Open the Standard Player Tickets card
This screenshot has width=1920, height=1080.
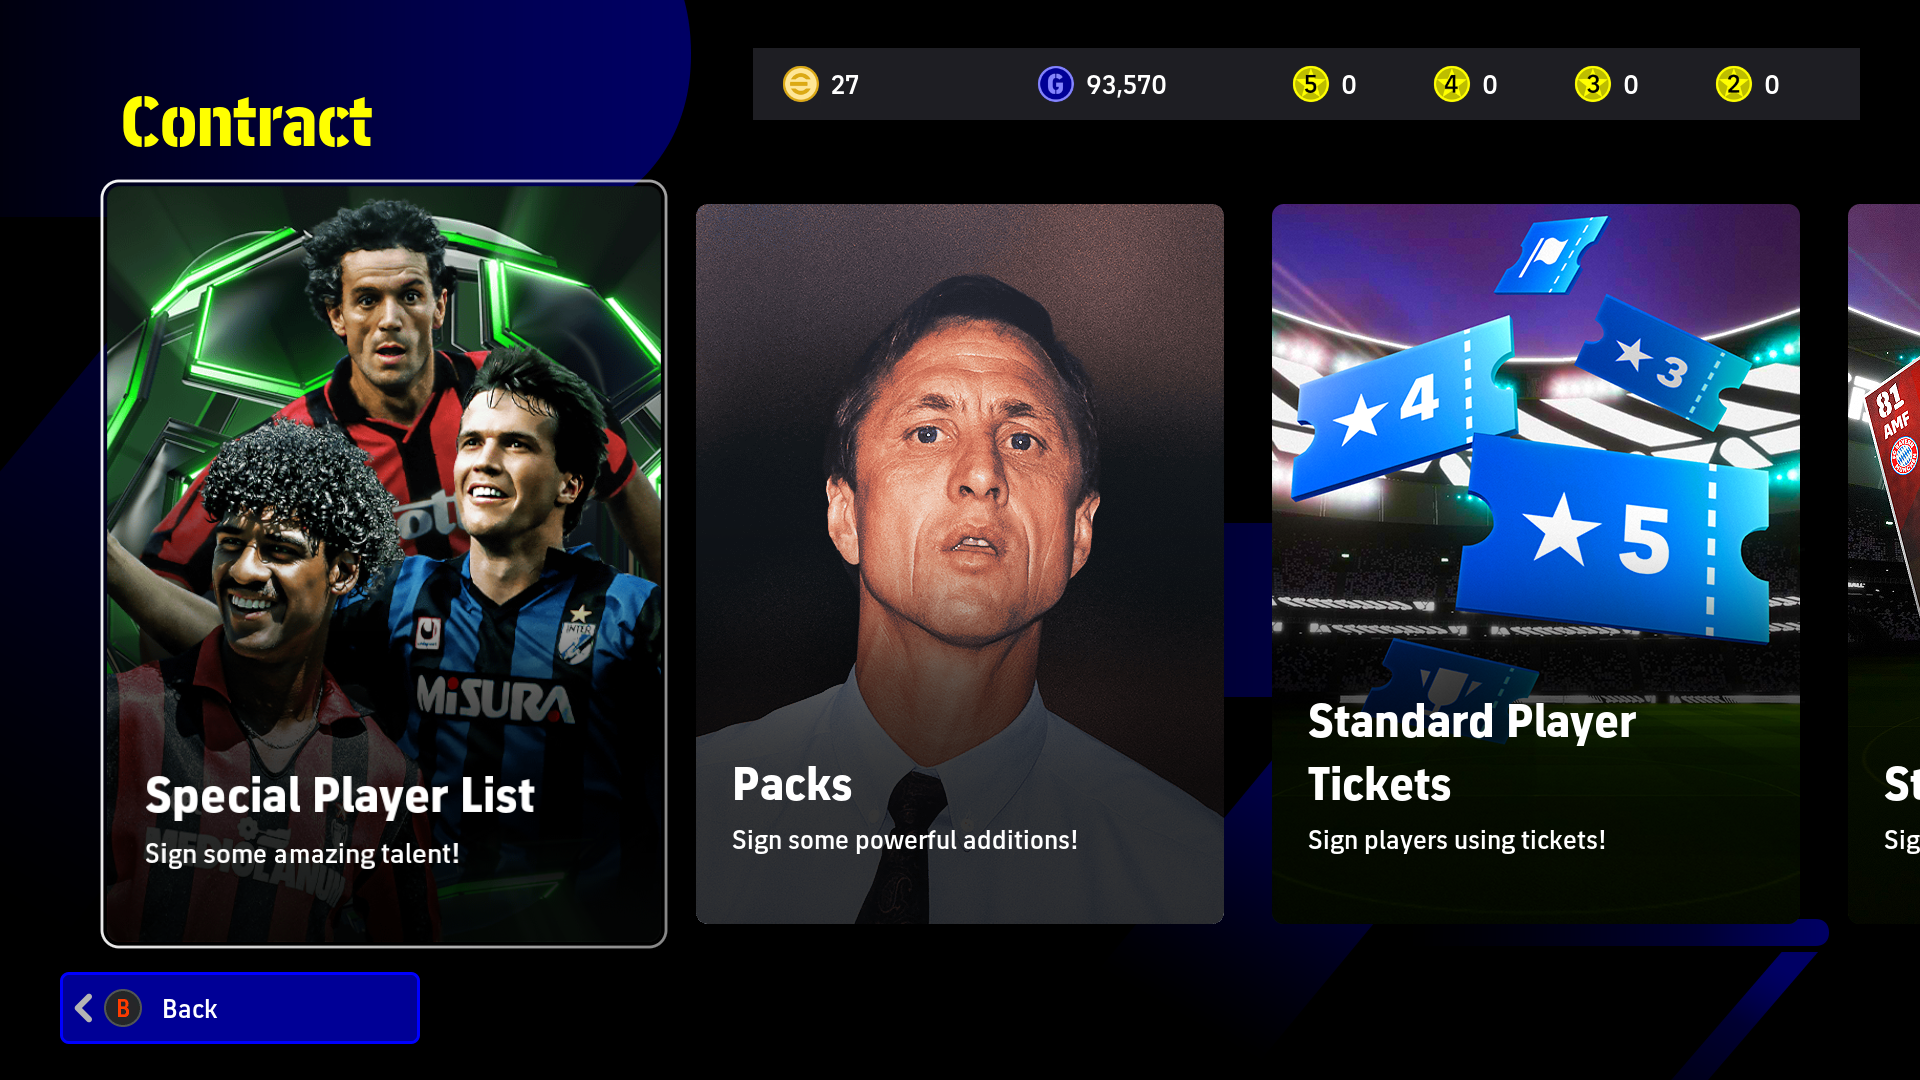pos(1536,564)
